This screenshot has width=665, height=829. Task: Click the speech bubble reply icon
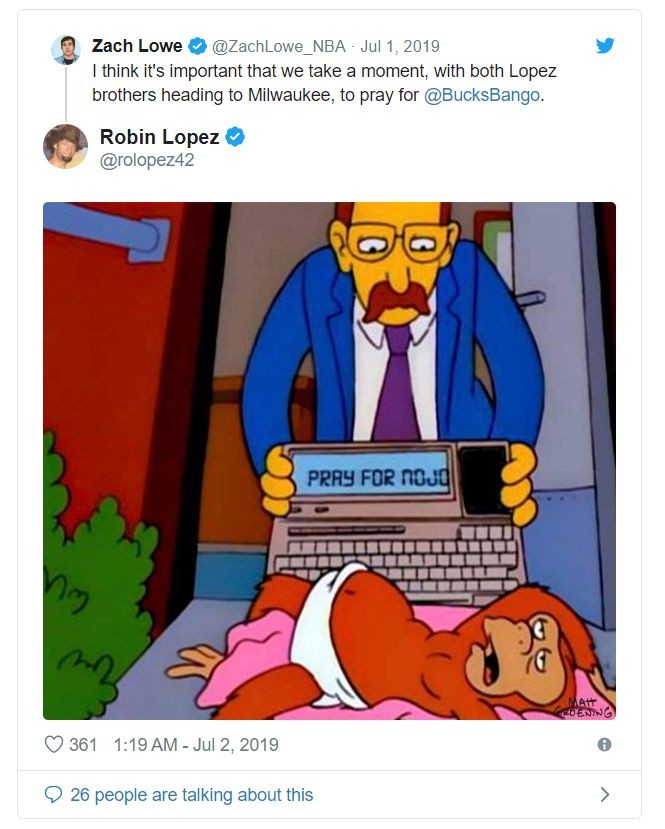(x=53, y=794)
